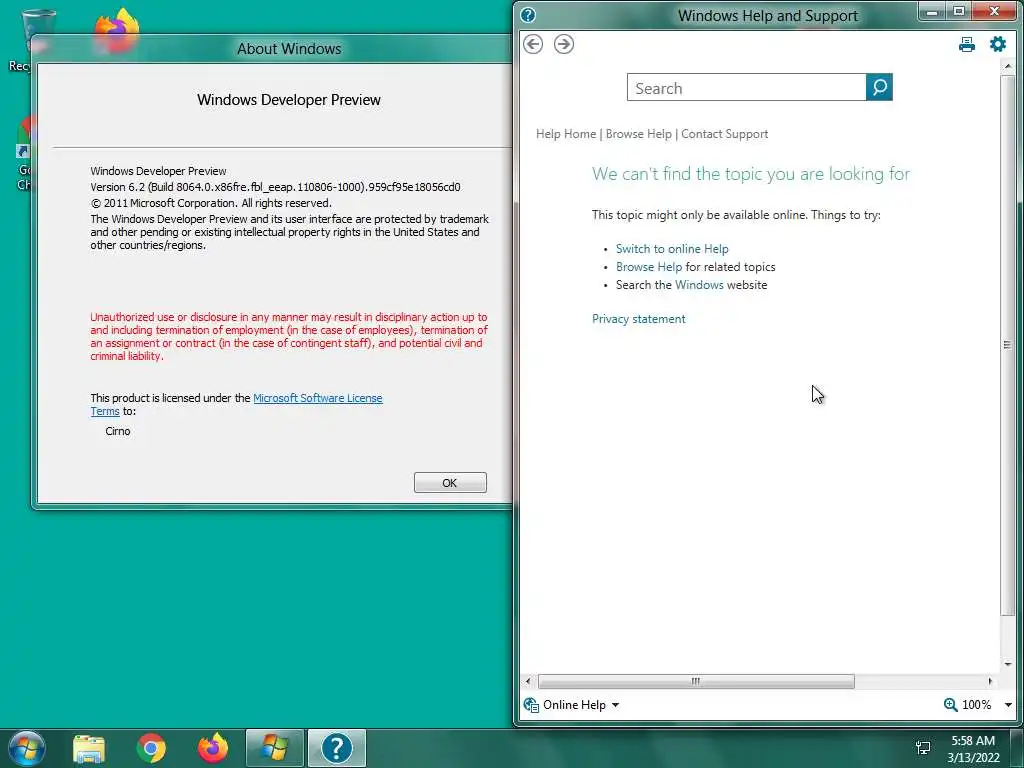Print the help topic using printer icon
The width and height of the screenshot is (1024, 768).
point(967,44)
